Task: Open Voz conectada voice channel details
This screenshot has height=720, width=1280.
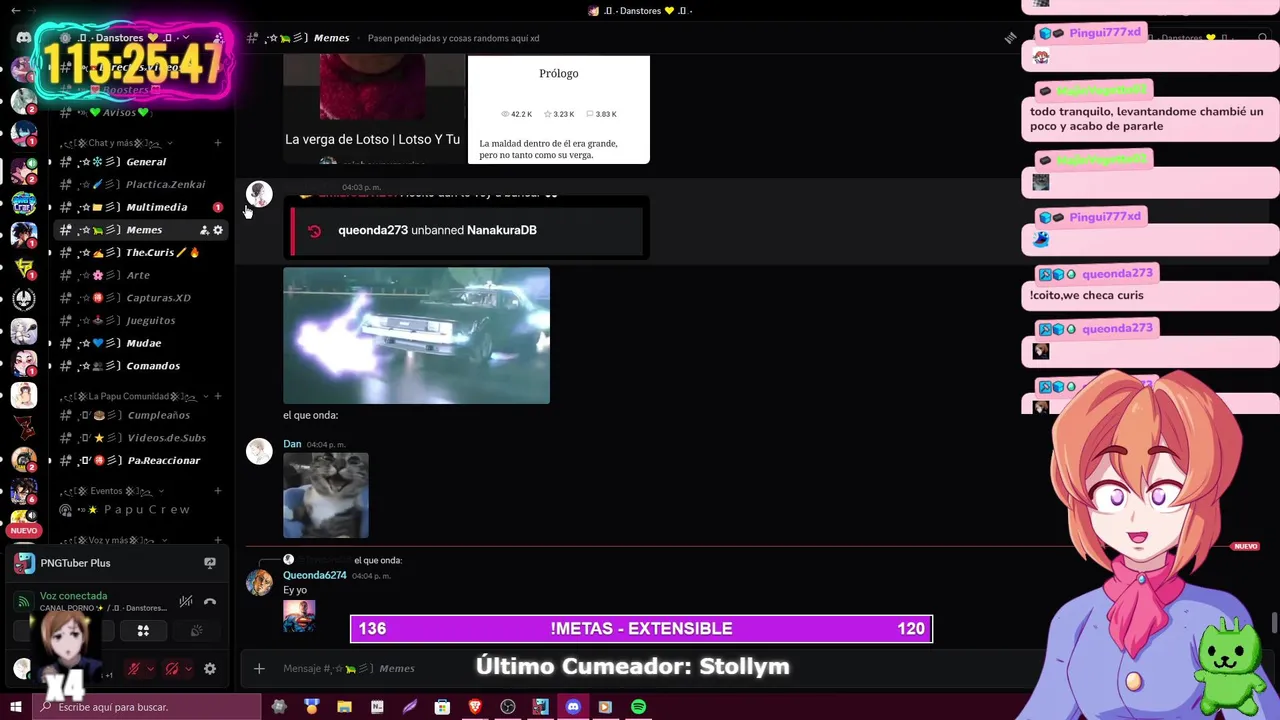Action: (73, 596)
